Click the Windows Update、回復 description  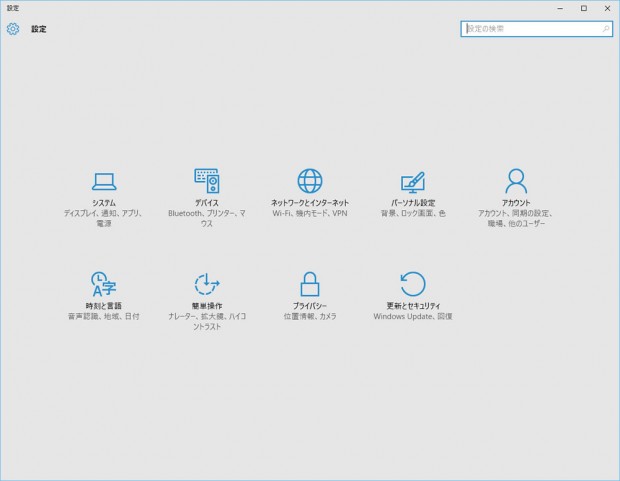click(x=413, y=316)
